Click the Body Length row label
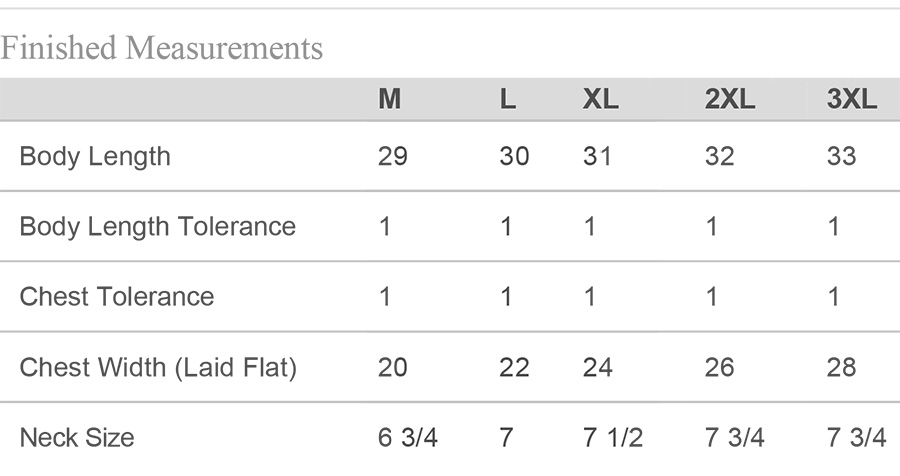Image resolution: width=900 pixels, height=476 pixels. (x=95, y=156)
